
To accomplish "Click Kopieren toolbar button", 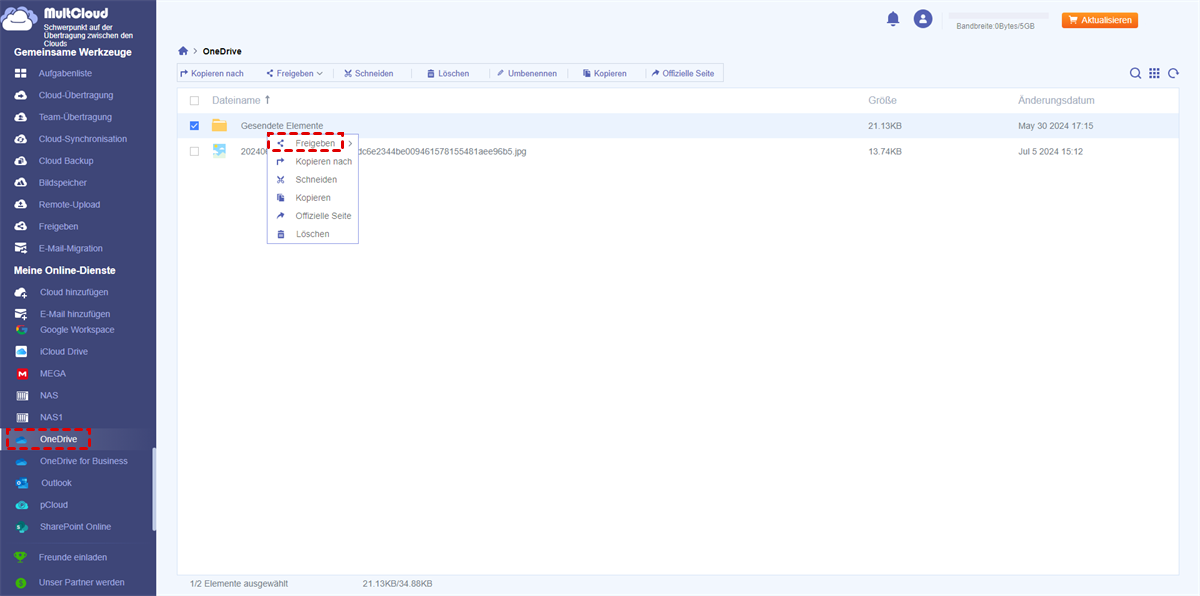I will pos(604,73).
